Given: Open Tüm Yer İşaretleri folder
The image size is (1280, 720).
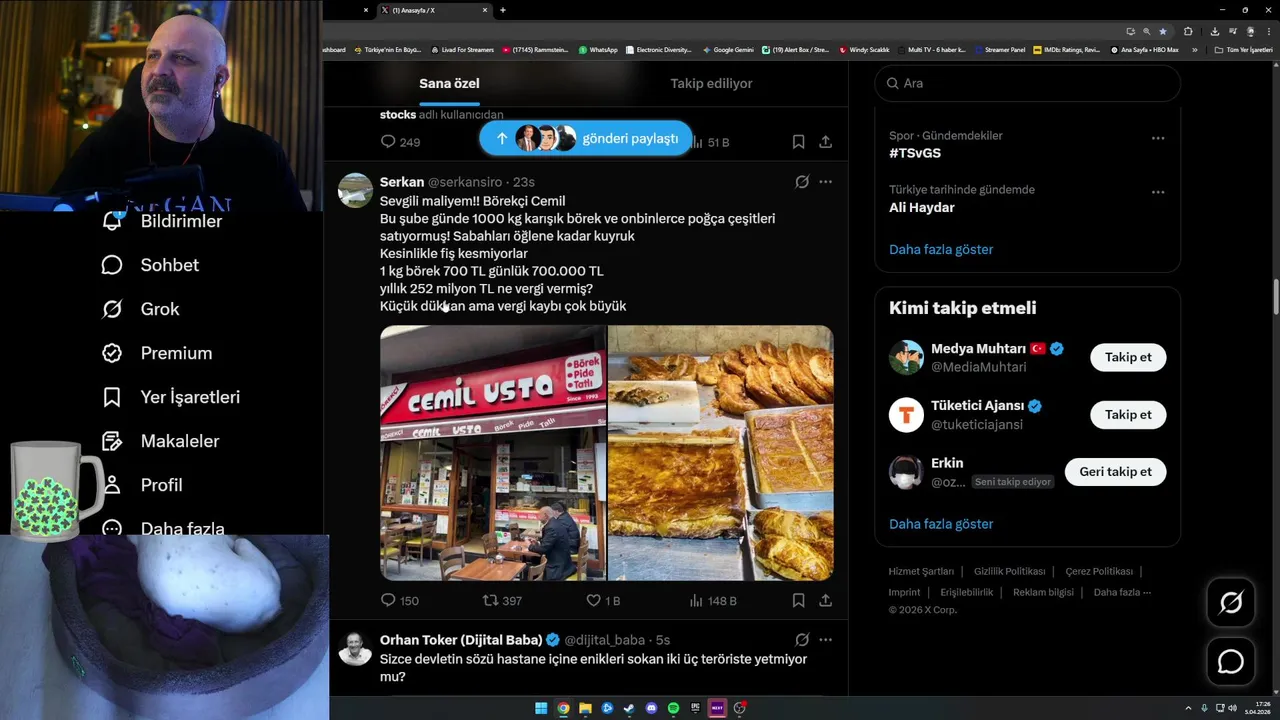Looking at the screenshot, I should (1243, 49).
